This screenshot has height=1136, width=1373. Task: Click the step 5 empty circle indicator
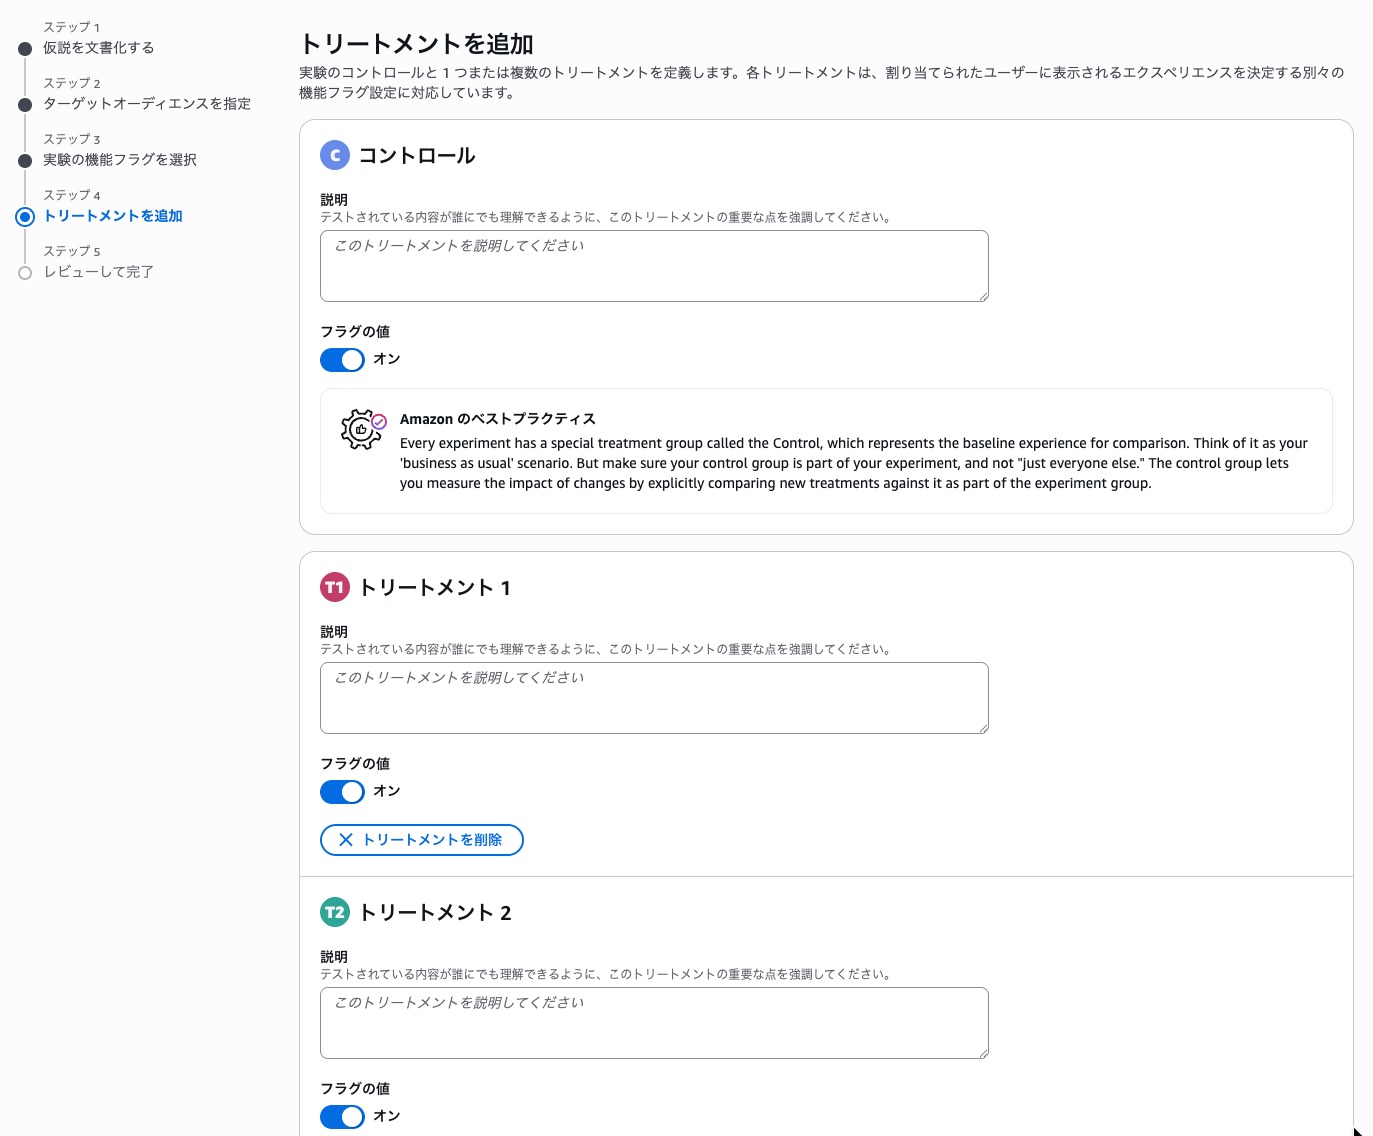point(25,273)
